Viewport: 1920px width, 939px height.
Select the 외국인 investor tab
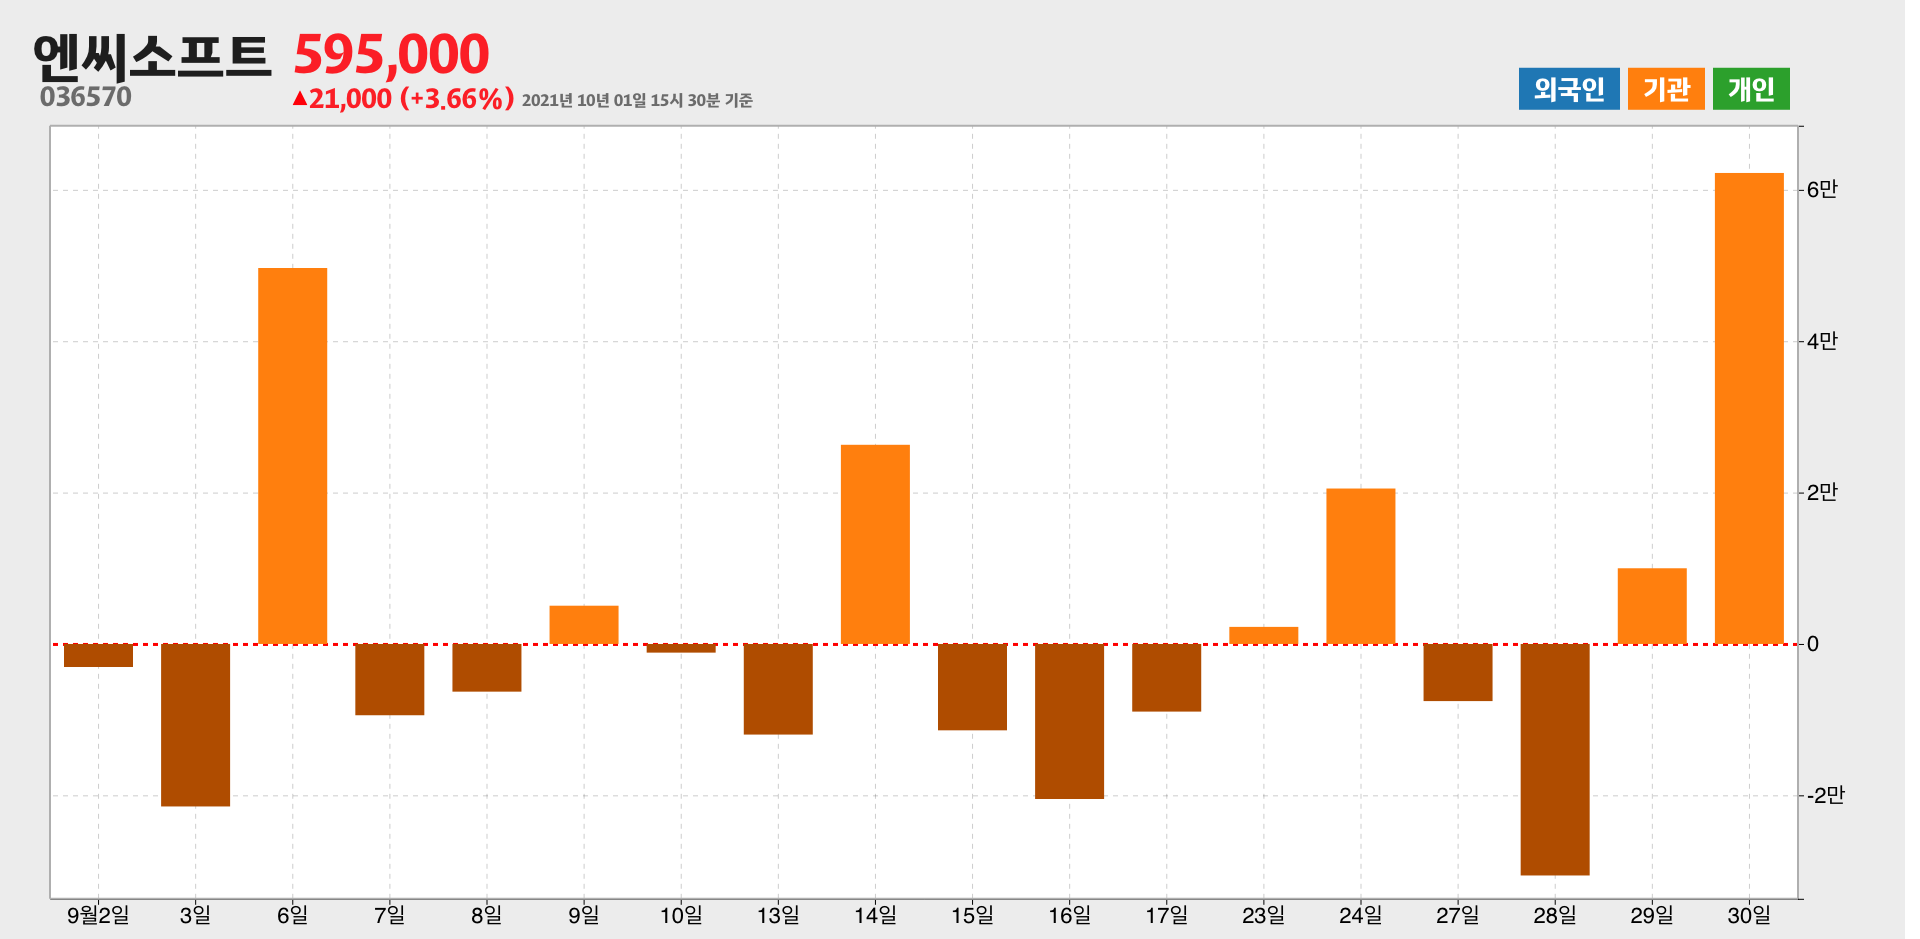pyautogui.click(x=1568, y=89)
